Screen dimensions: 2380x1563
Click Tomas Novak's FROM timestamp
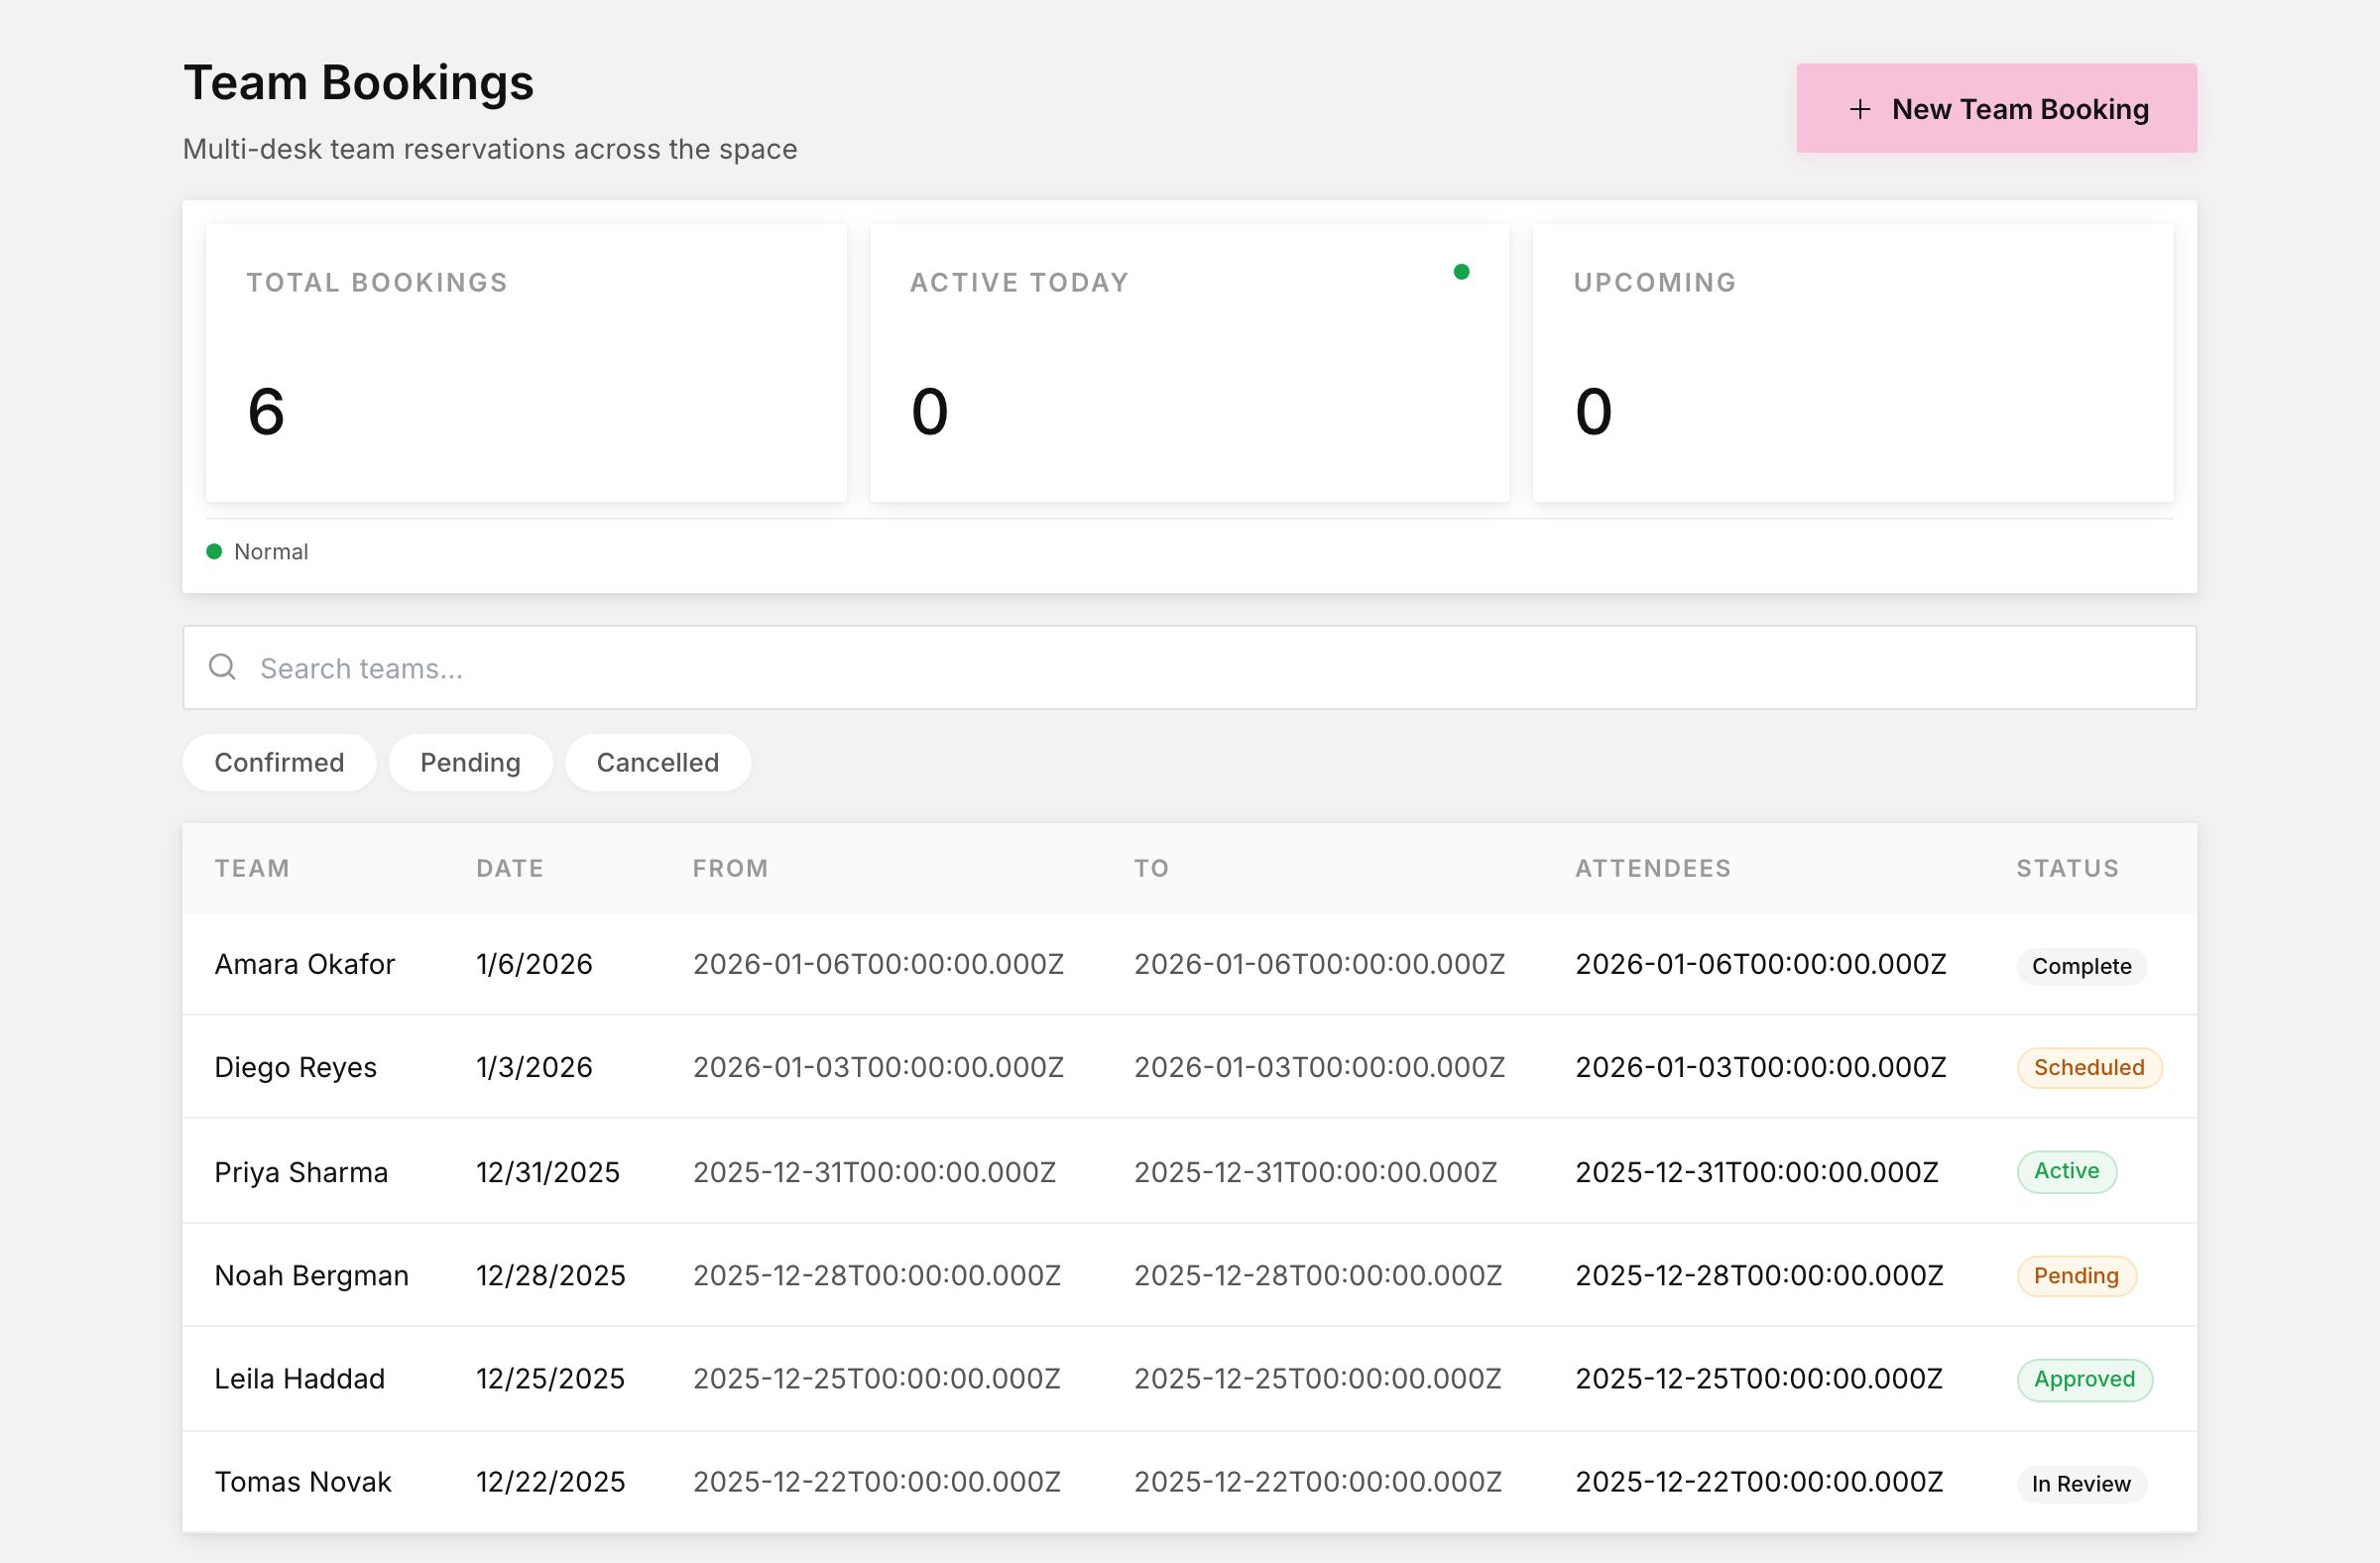pos(877,1482)
